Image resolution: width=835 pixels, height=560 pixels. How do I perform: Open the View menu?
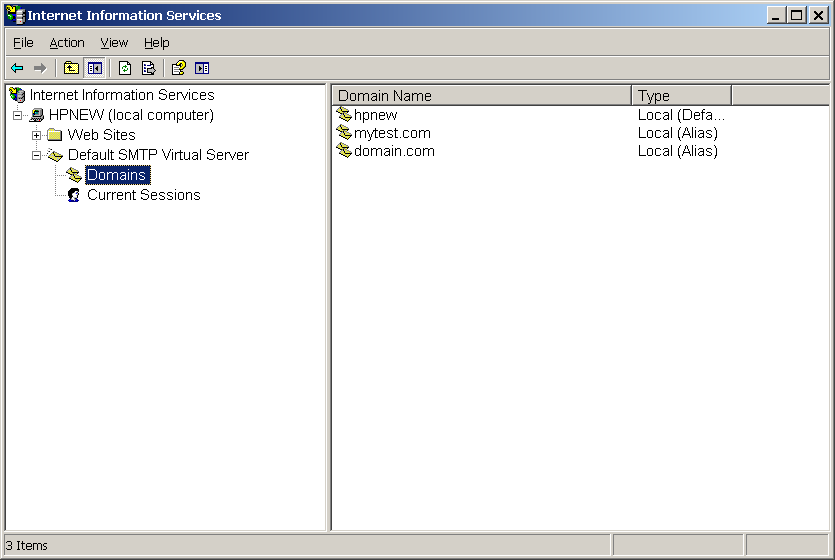(114, 43)
